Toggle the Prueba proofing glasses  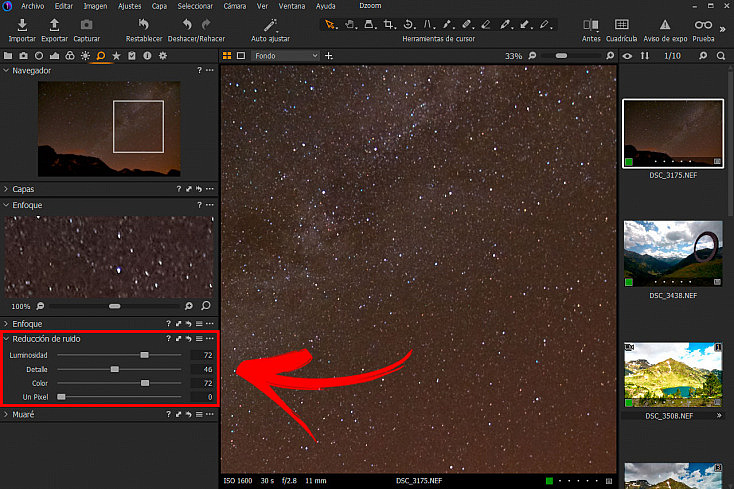tap(703, 30)
